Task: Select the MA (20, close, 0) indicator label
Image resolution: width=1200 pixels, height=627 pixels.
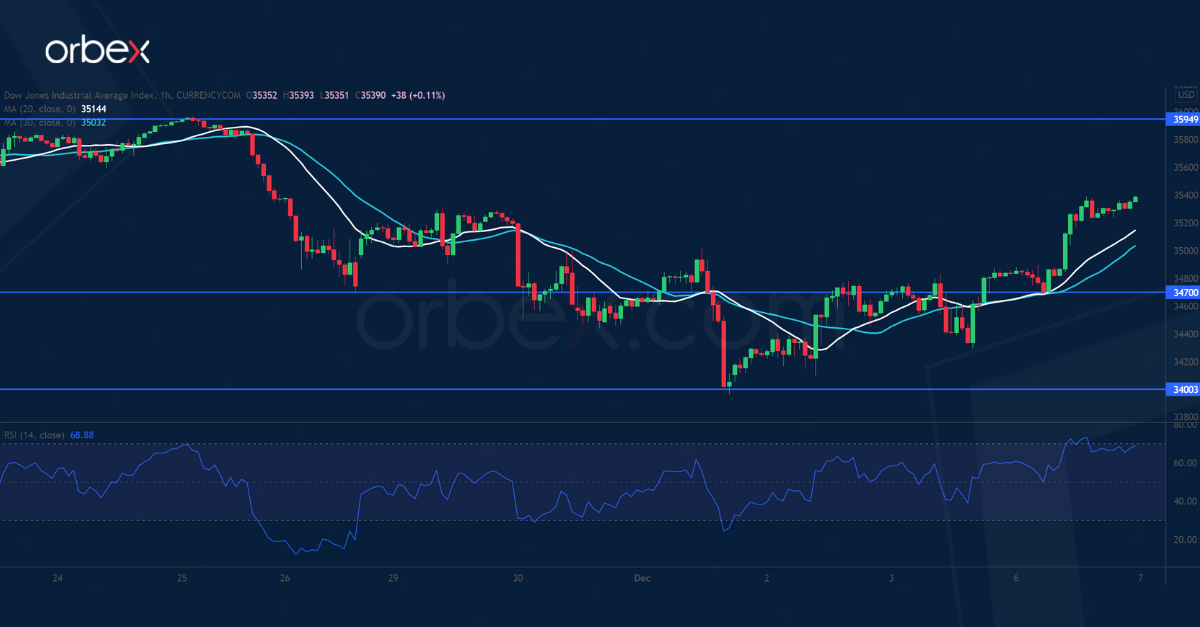Action: (x=39, y=108)
